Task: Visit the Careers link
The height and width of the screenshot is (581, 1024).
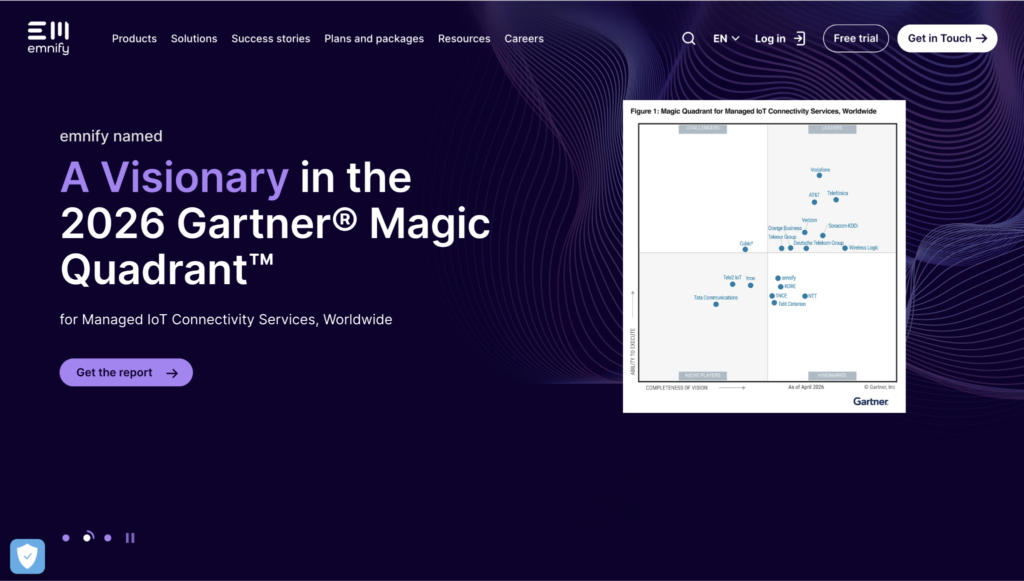Action: pos(524,39)
